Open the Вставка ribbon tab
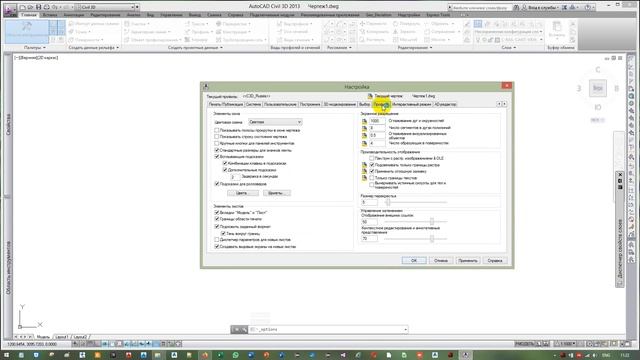This screenshot has height=360, width=640. pyautogui.click(x=50, y=15)
